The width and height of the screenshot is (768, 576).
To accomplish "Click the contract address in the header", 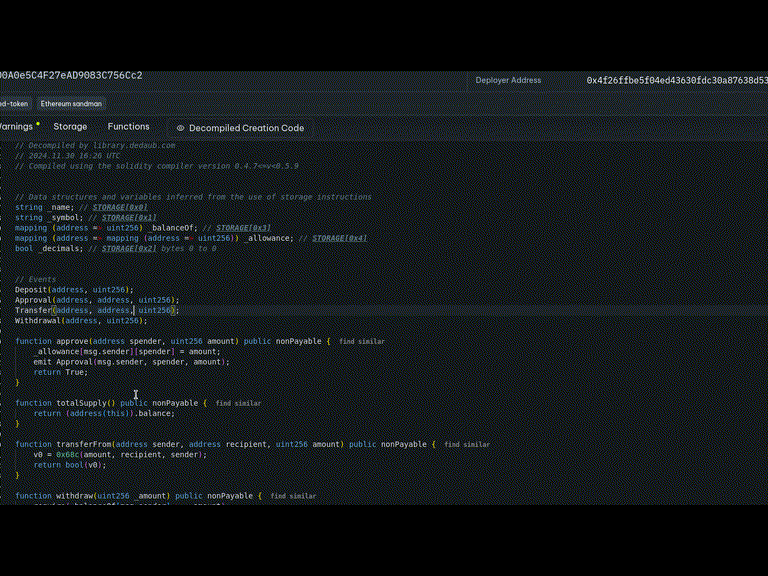I will pyautogui.click(x=70, y=75).
